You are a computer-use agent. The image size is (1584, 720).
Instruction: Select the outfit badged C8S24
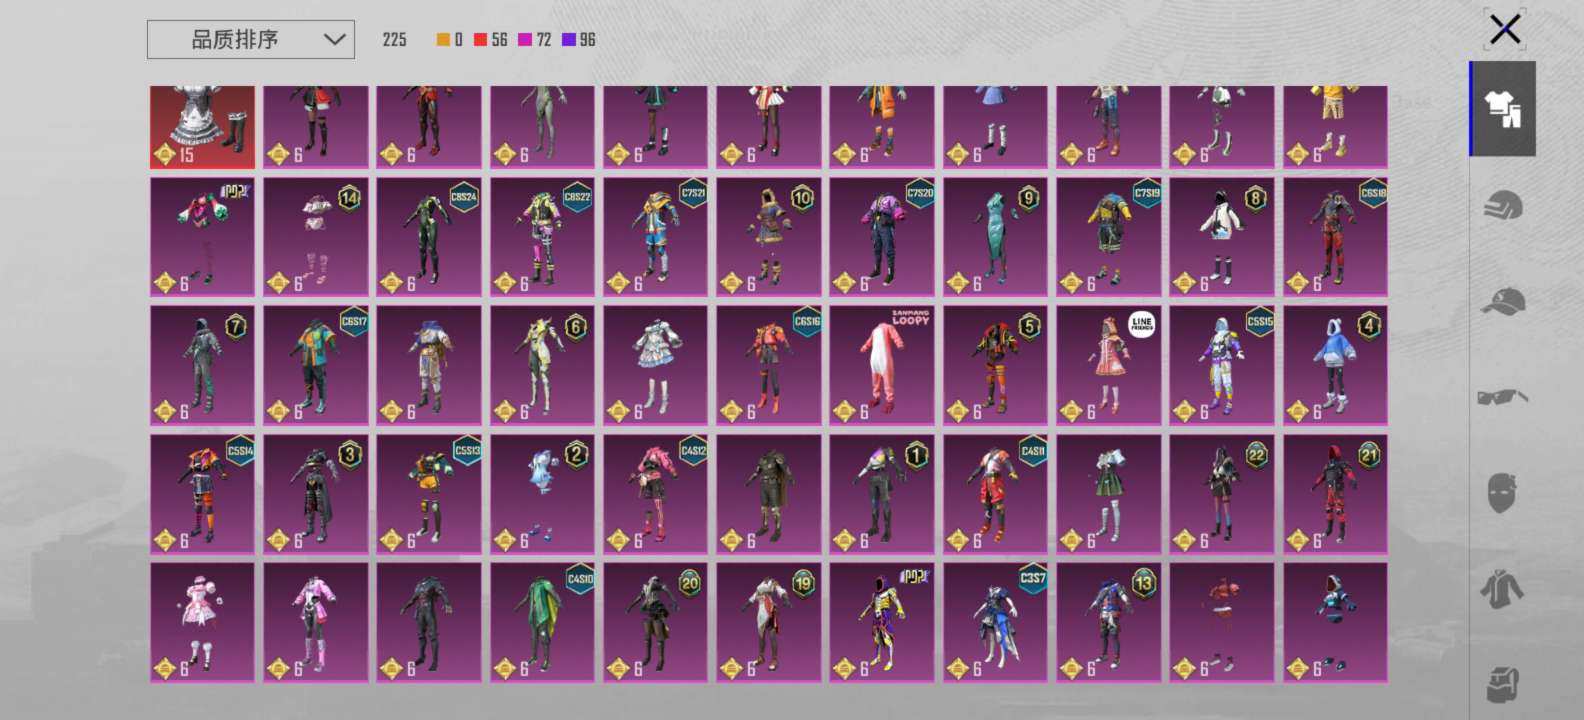click(429, 237)
